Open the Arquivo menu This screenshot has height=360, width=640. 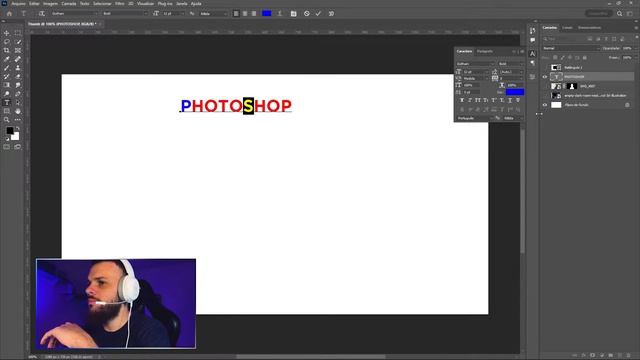coord(18,4)
